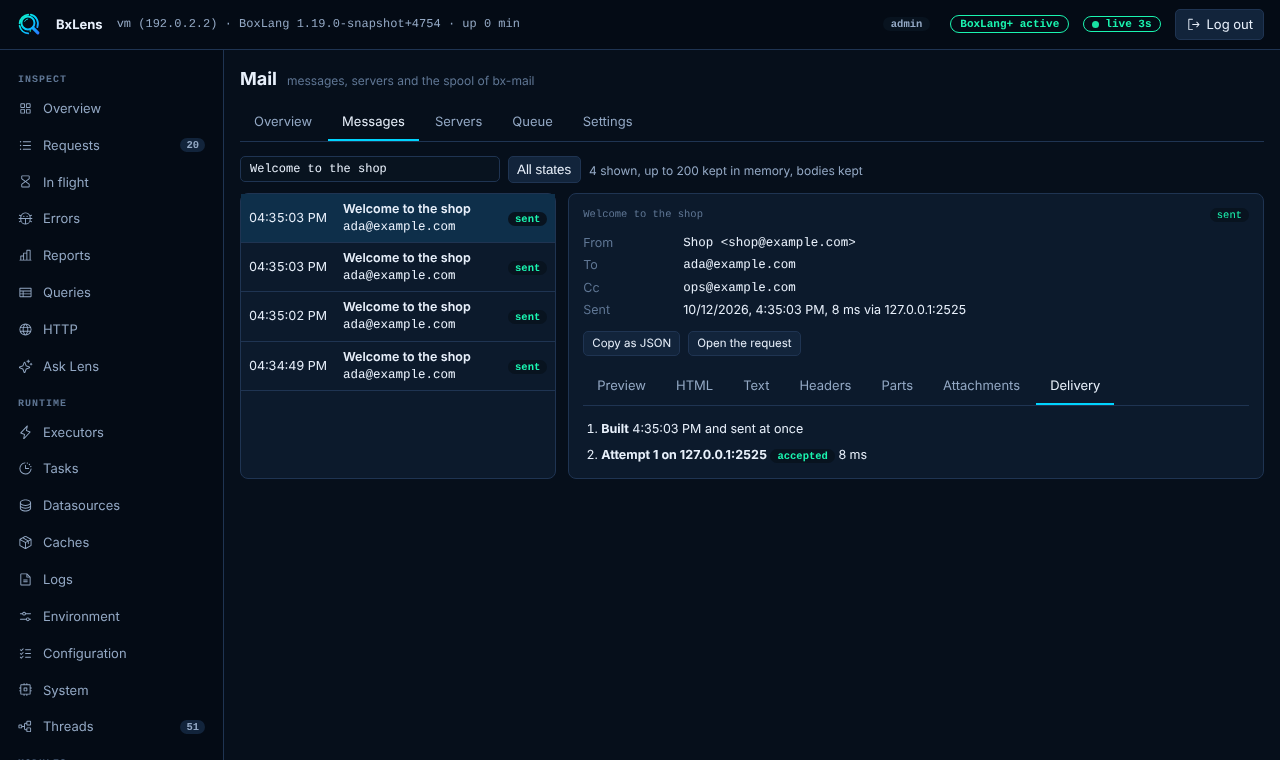Click the In flight hourglass icon
The width and height of the screenshot is (1280, 760).
[25, 182]
